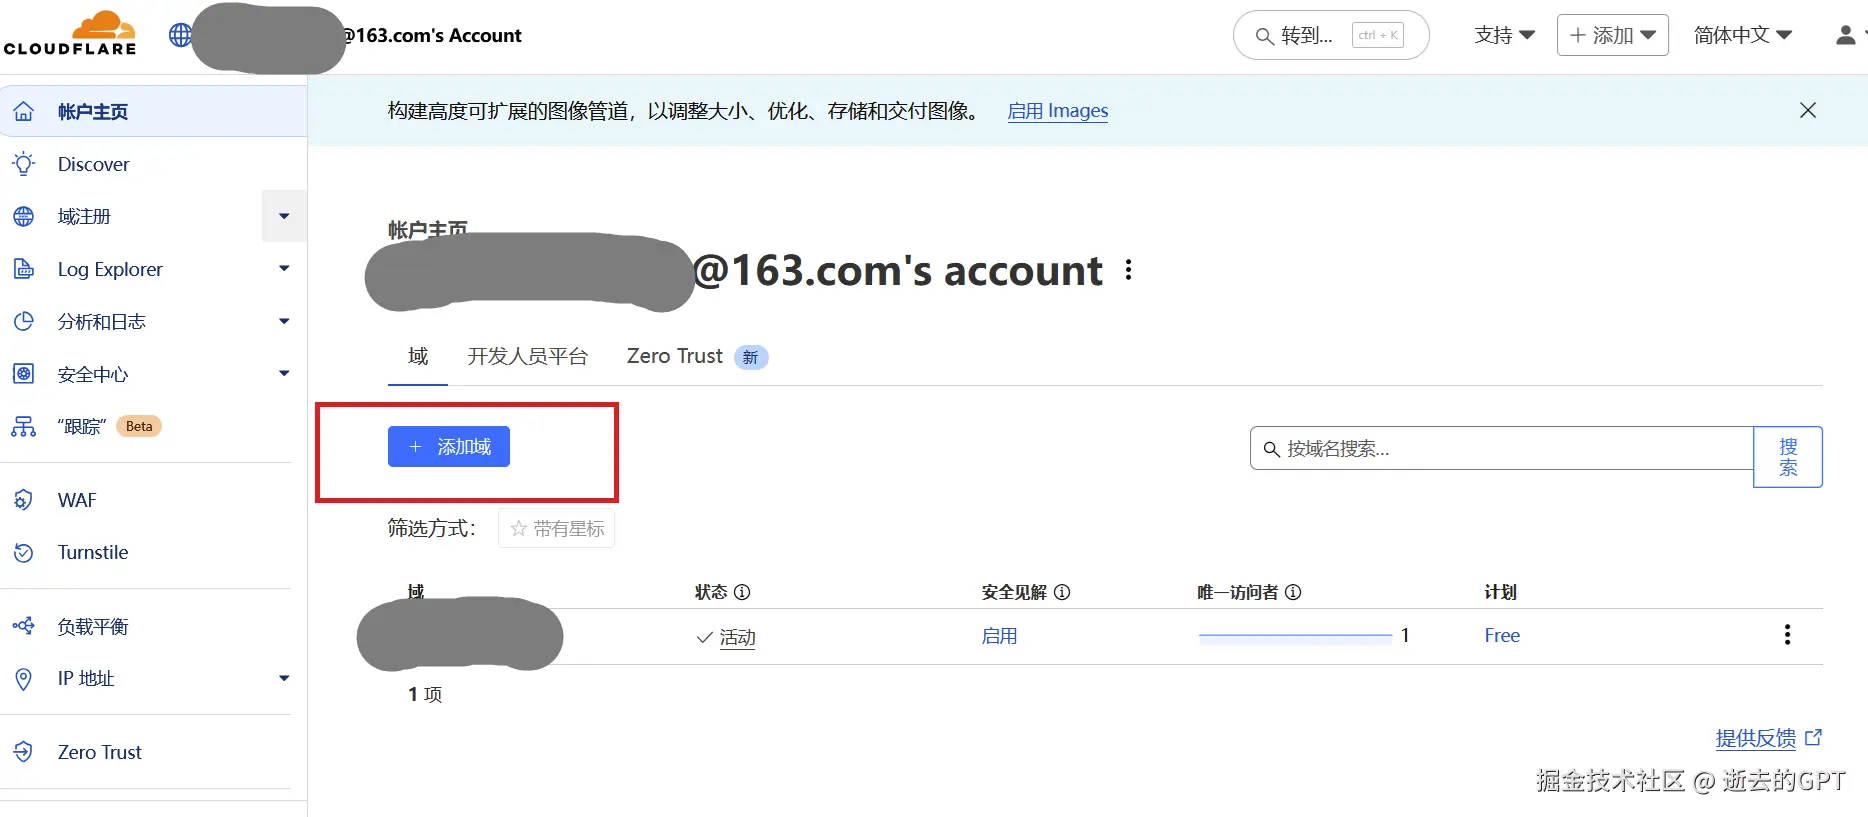Image resolution: width=1868 pixels, height=817 pixels.
Task: Click into the 按域名搜索 search field
Action: (1502, 448)
